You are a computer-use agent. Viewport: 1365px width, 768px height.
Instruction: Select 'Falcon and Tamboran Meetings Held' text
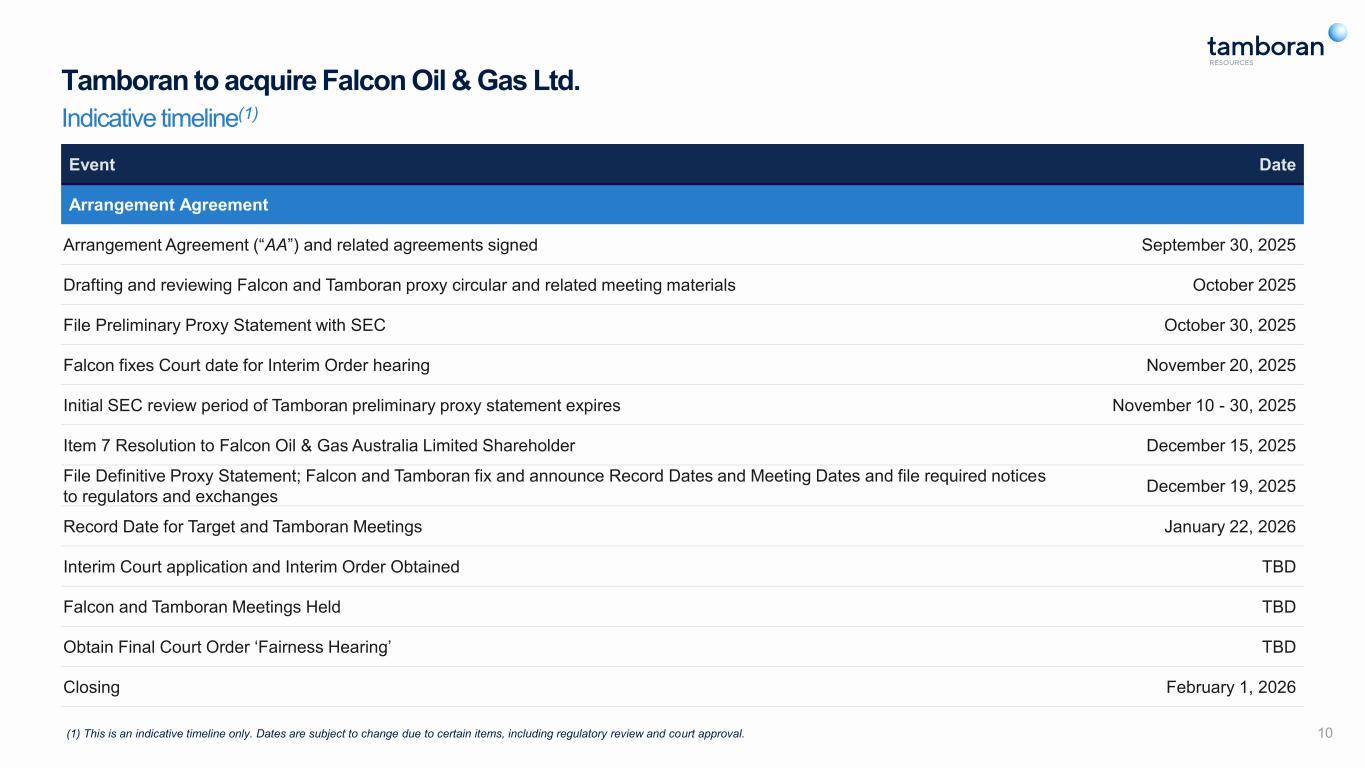coord(202,607)
